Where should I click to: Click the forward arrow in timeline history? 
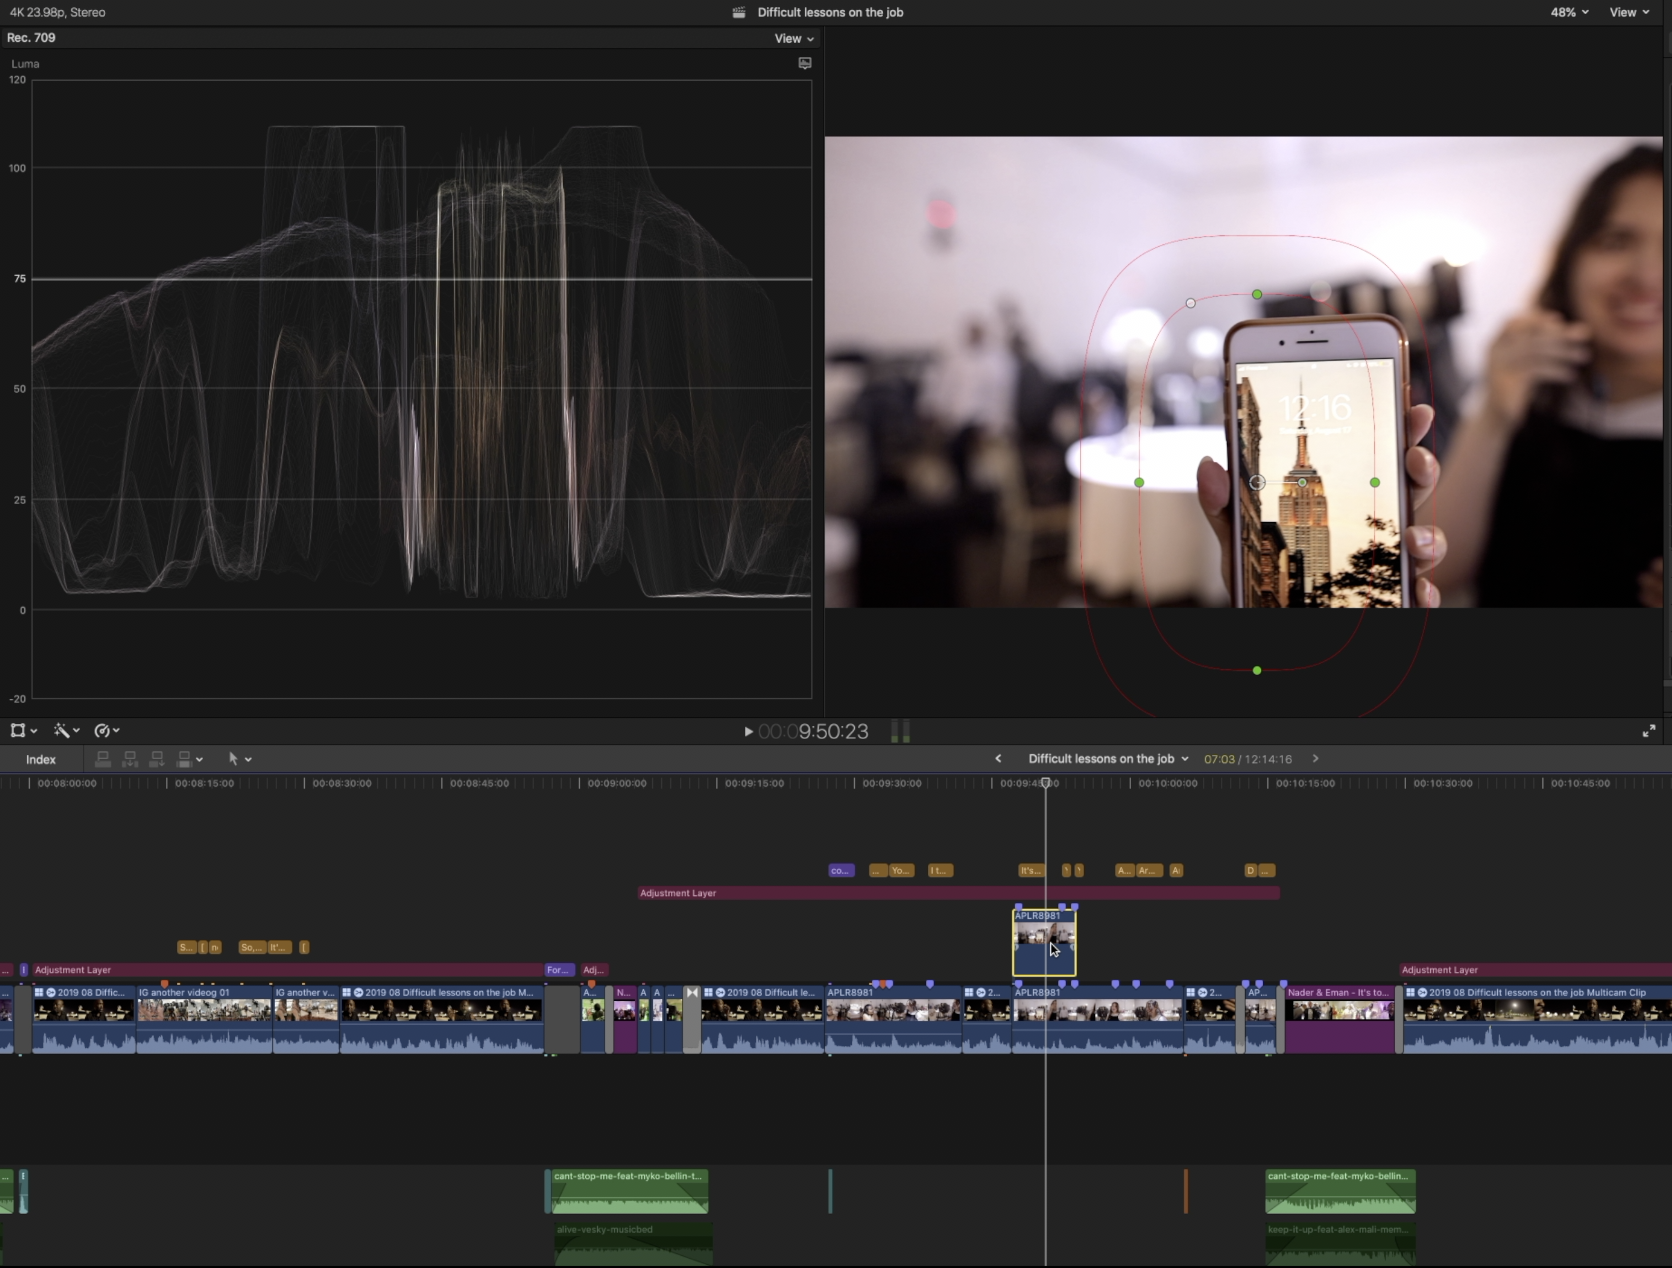(x=1316, y=758)
